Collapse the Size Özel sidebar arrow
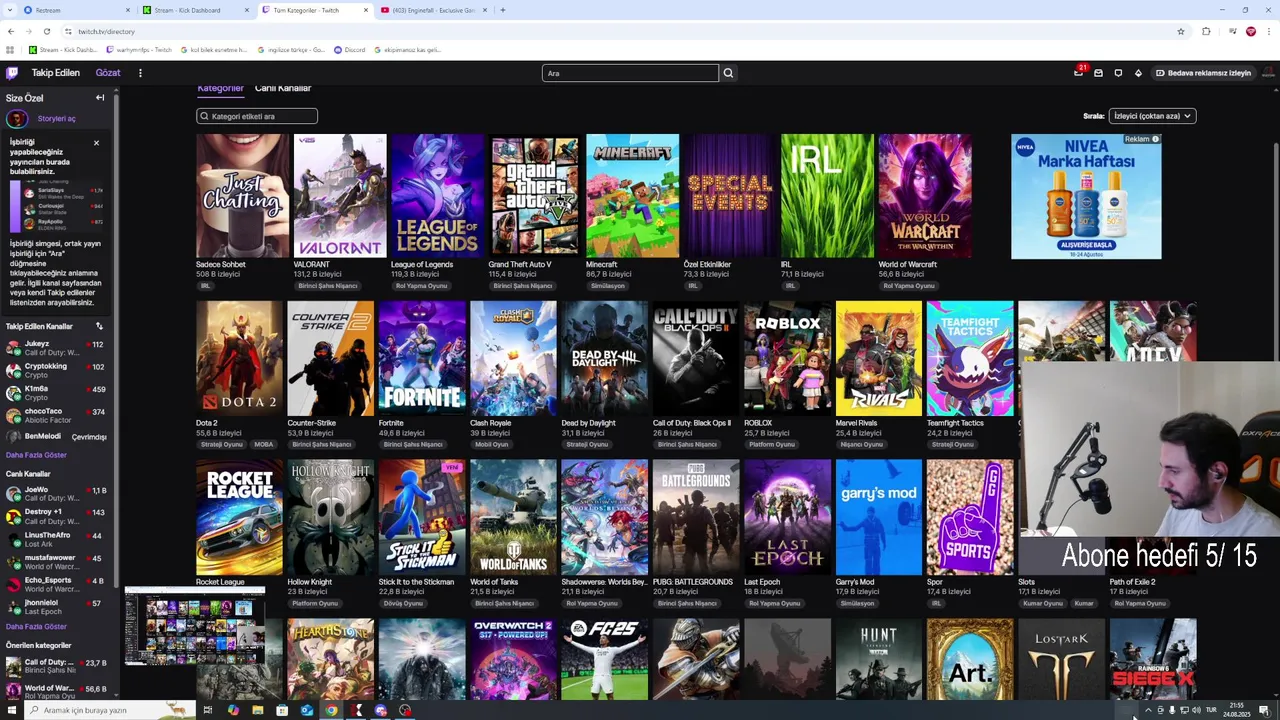Screen dimensions: 1280x720 click(x=100, y=98)
